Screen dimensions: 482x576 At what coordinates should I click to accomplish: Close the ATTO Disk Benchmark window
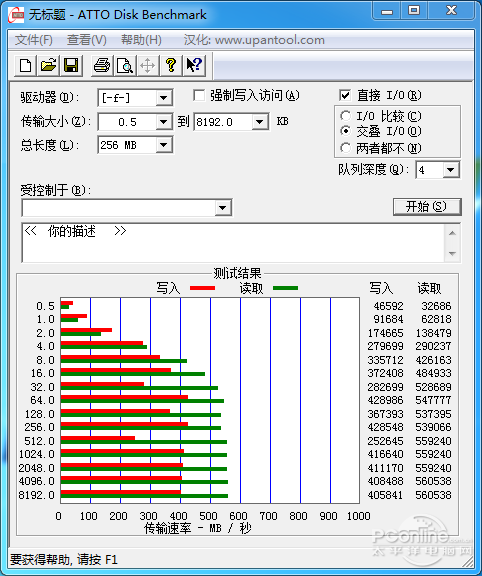(x=452, y=11)
